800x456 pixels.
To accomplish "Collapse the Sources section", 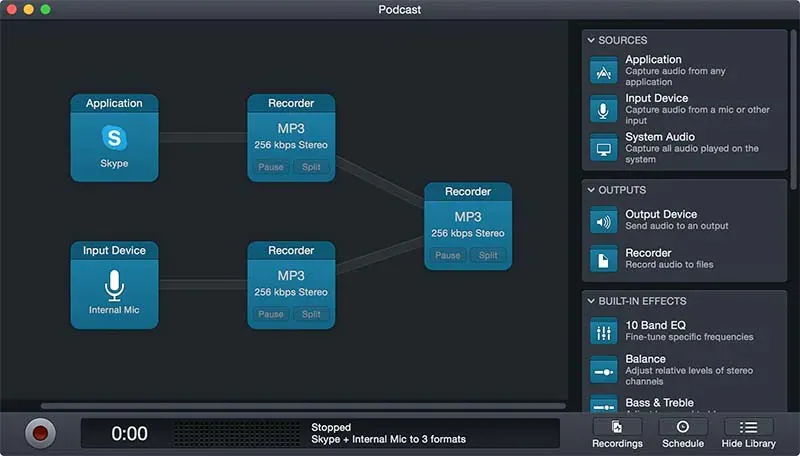I will pyautogui.click(x=591, y=40).
